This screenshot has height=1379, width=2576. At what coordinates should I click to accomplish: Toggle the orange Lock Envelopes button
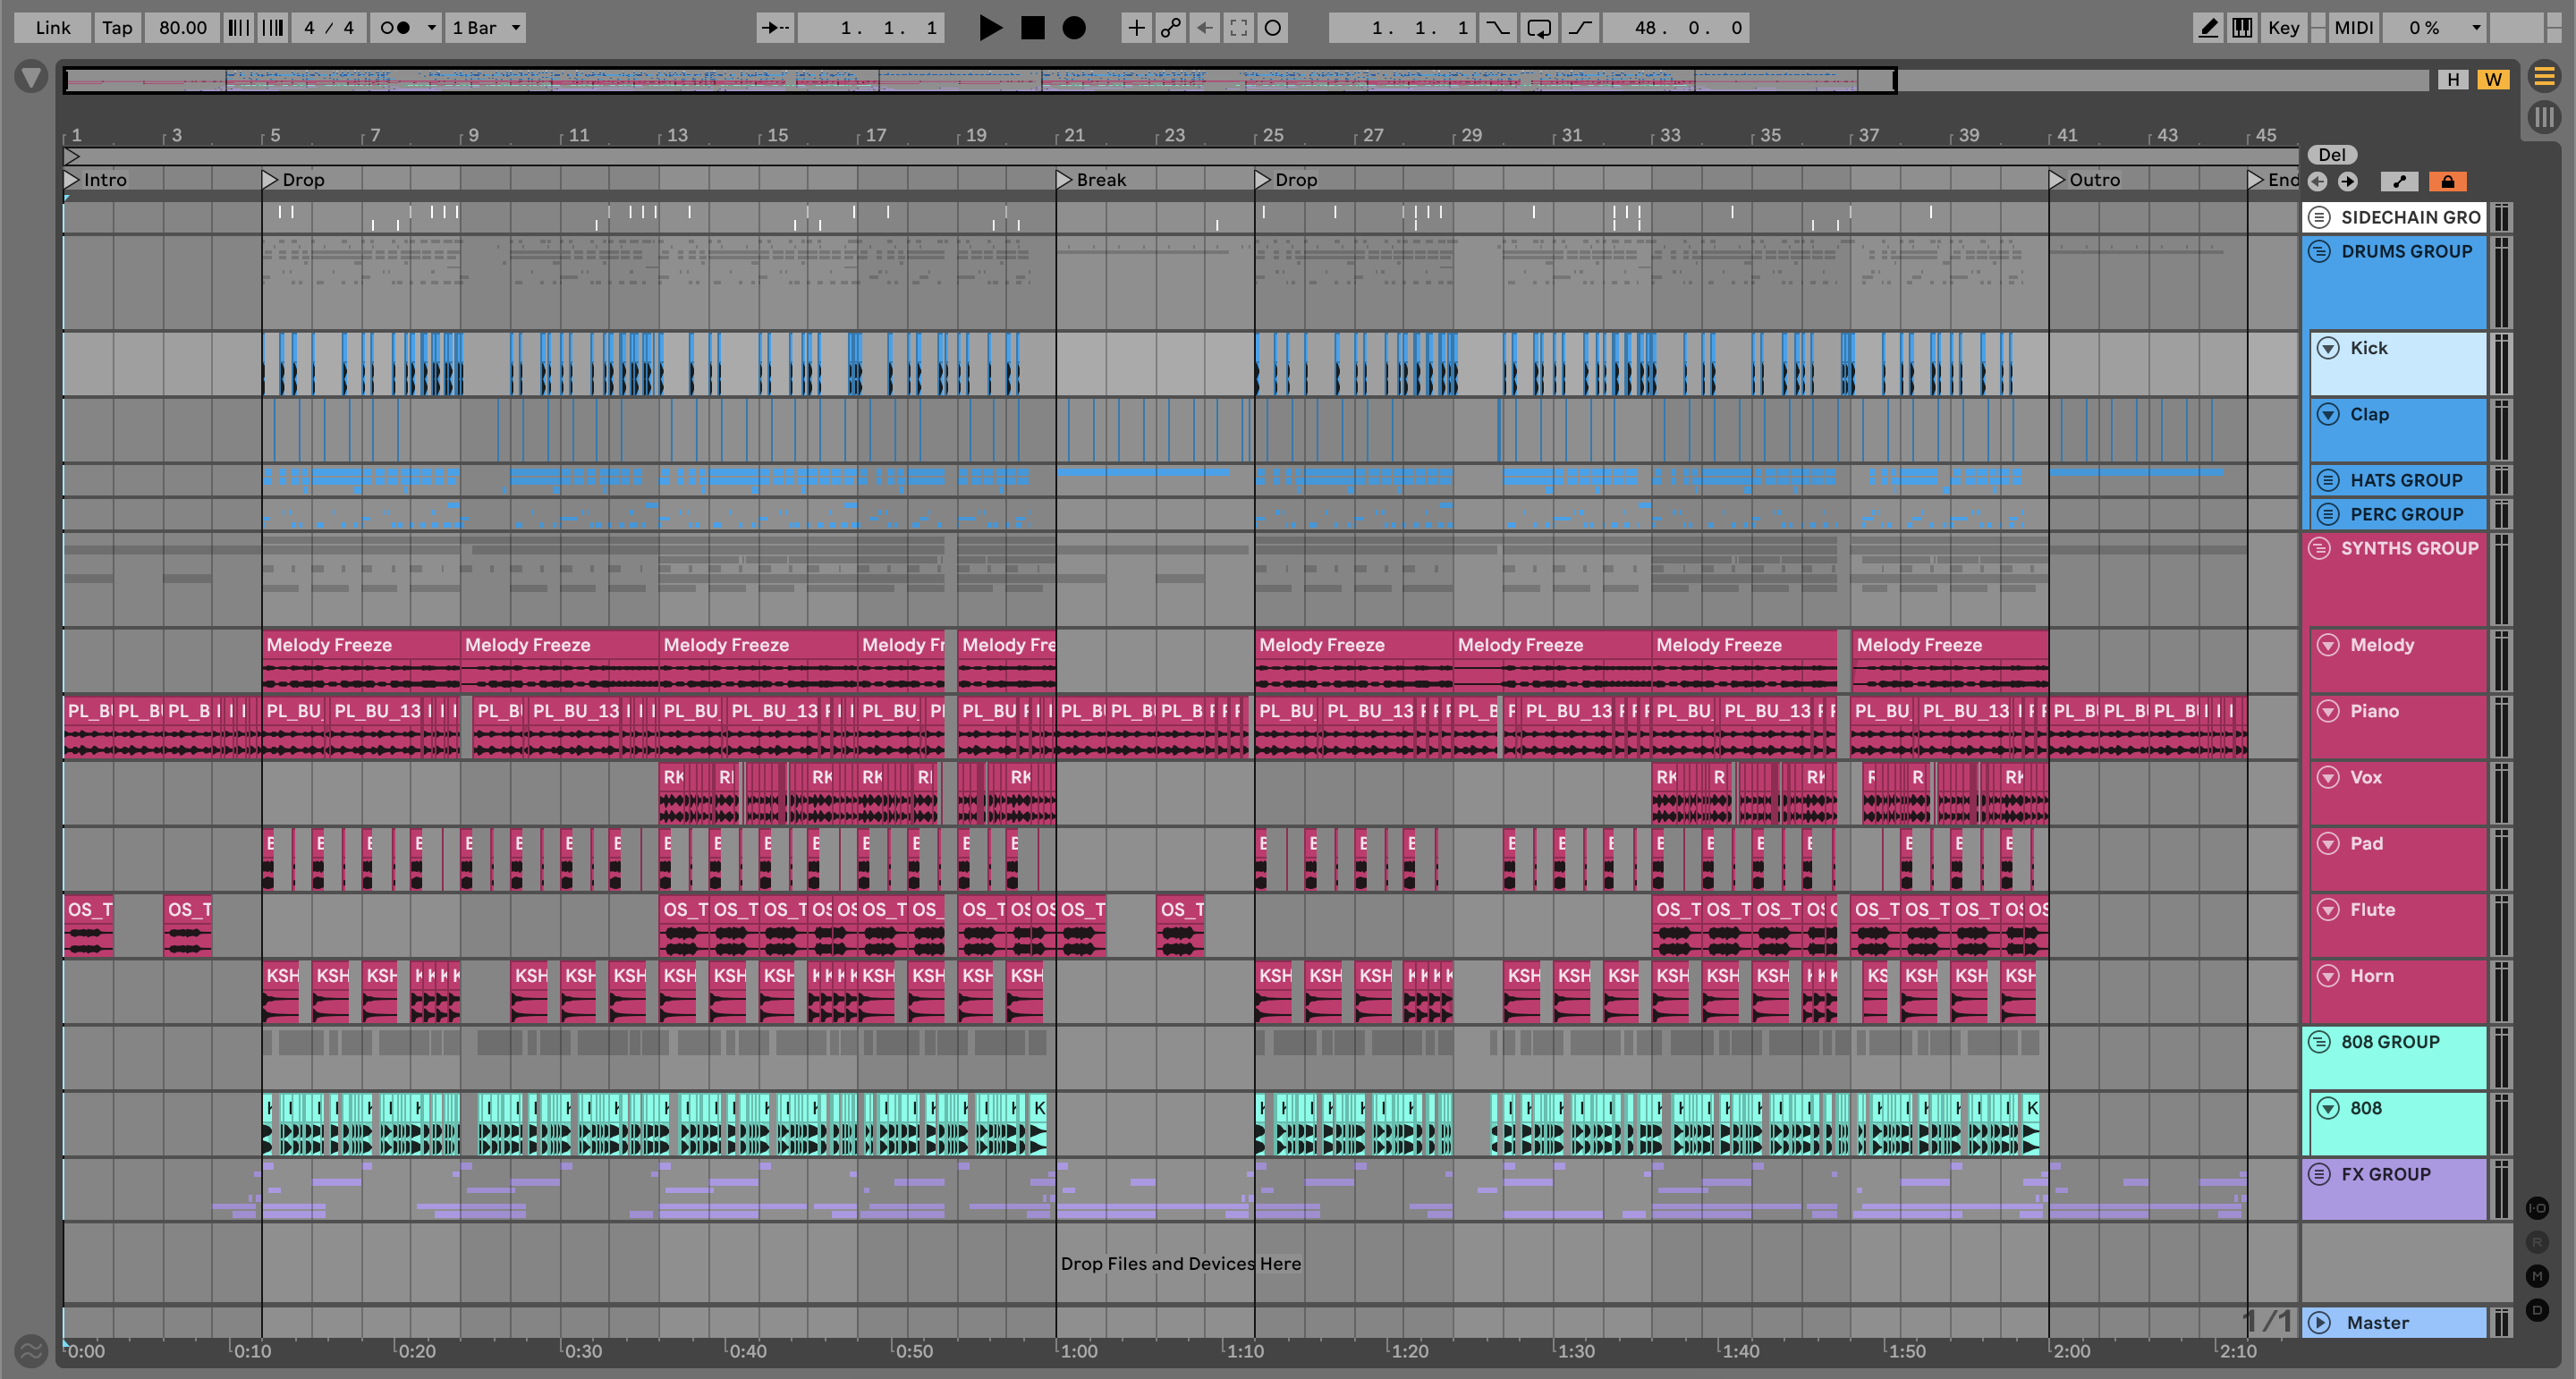coord(2447,181)
